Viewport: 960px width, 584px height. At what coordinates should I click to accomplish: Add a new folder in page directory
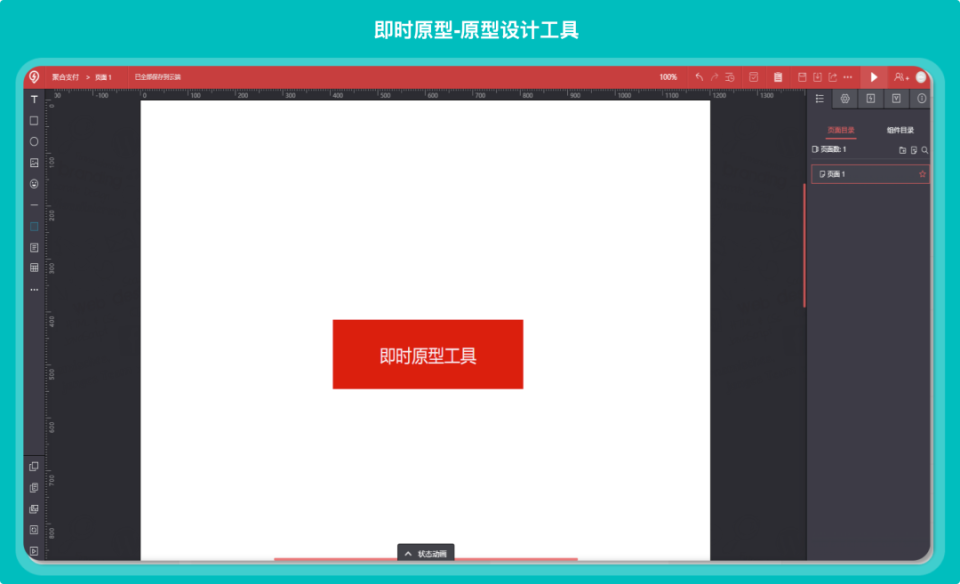coord(902,150)
